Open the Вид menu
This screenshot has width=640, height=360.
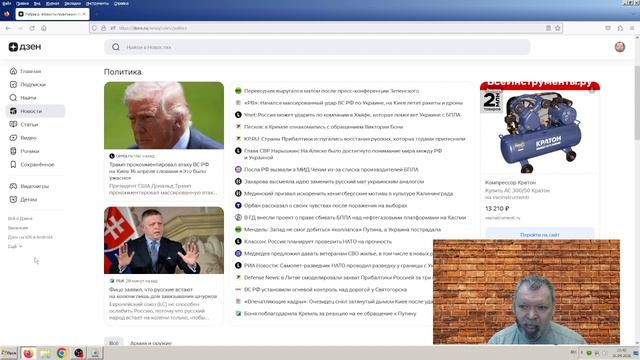(37, 3)
